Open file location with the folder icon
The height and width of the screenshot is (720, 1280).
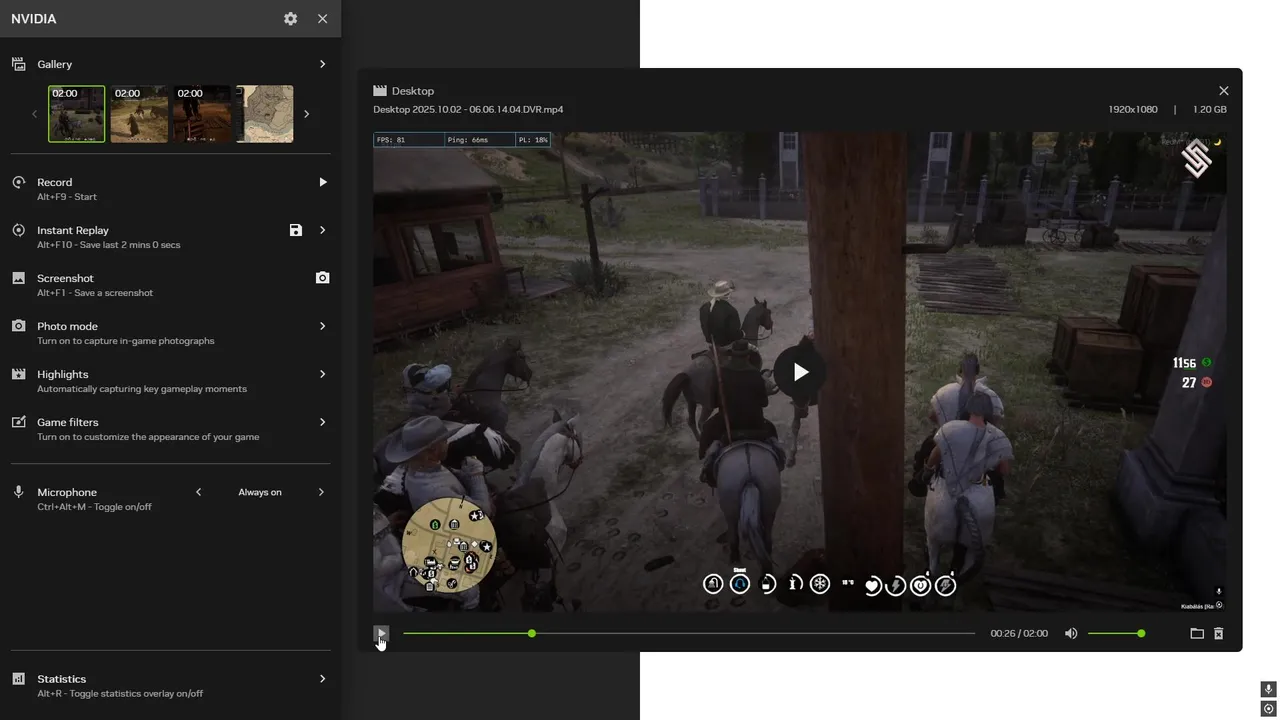[x=1196, y=633]
